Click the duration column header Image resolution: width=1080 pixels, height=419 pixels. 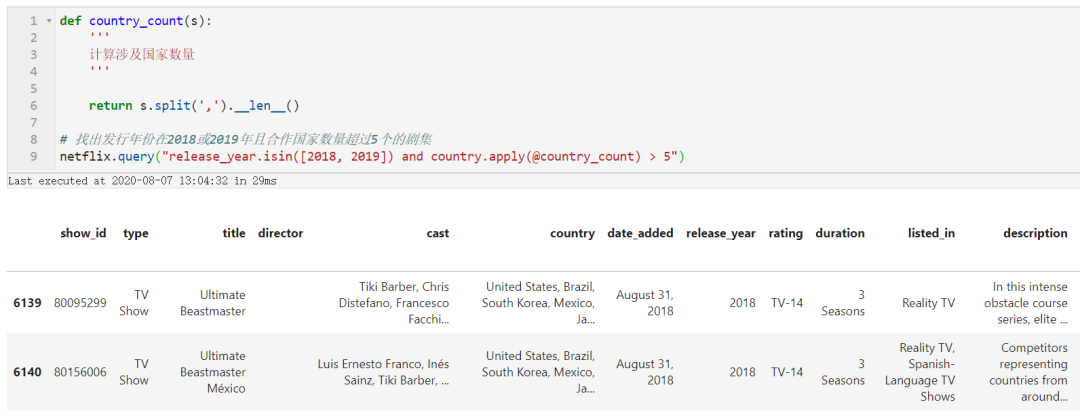point(840,233)
